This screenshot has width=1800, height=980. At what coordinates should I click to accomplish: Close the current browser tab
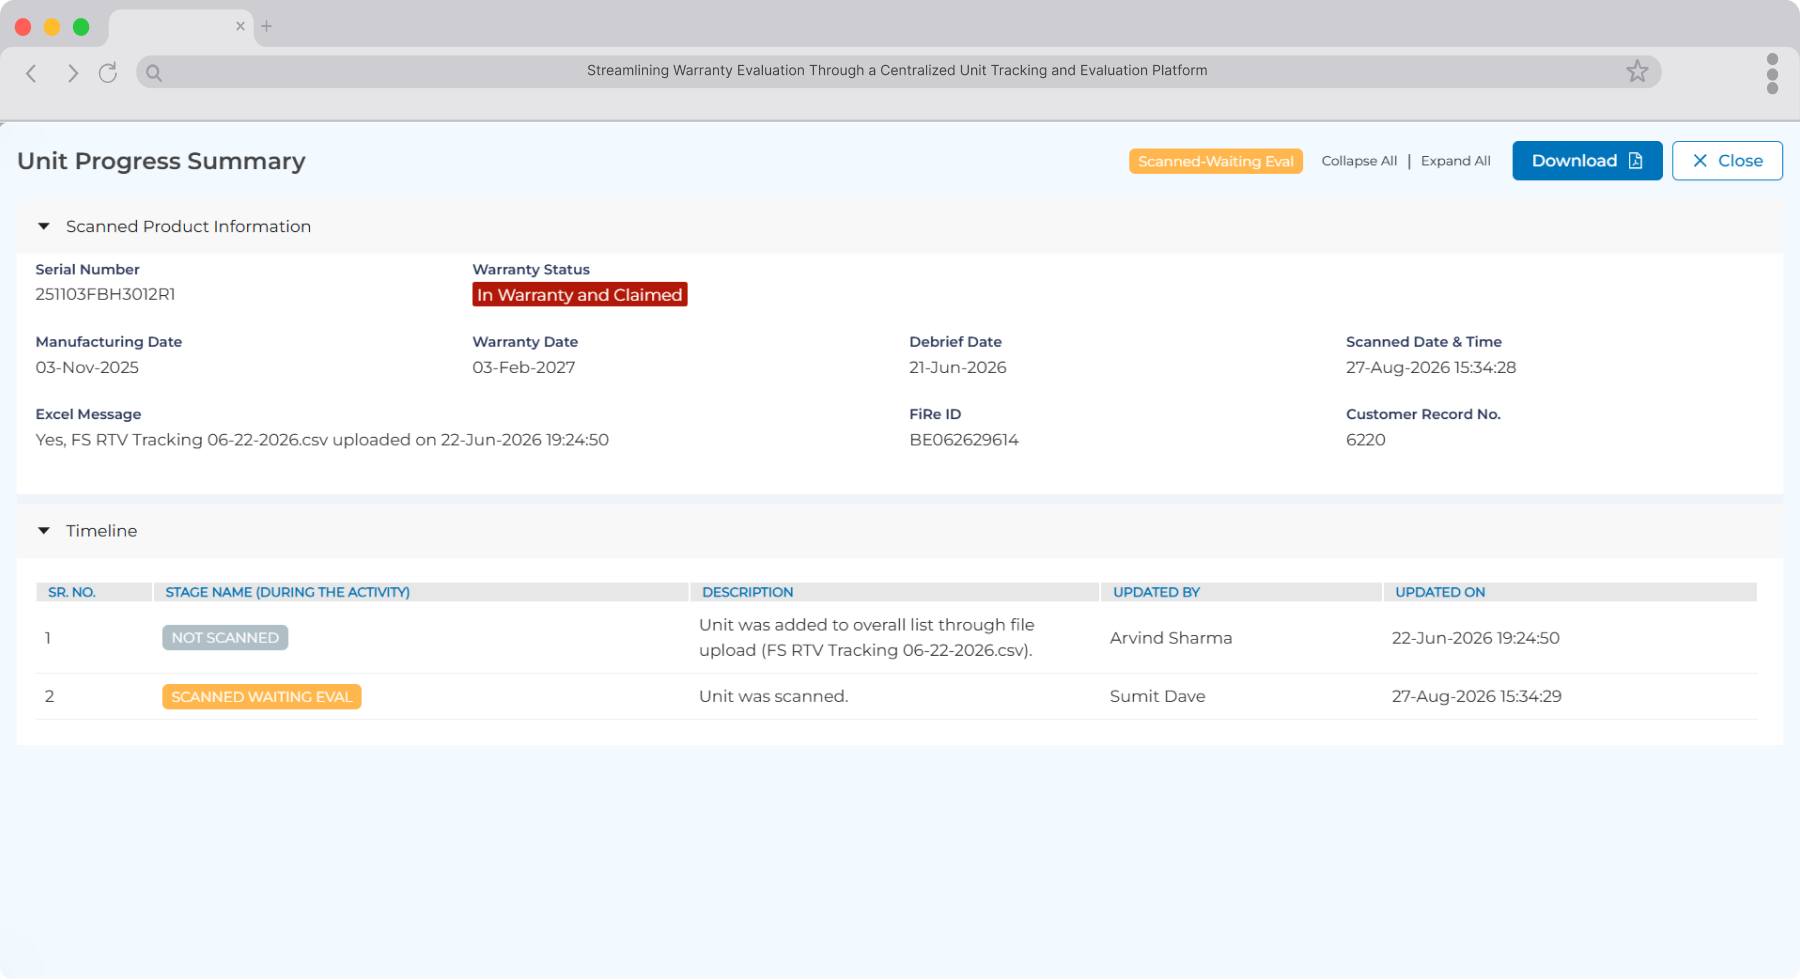[240, 26]
